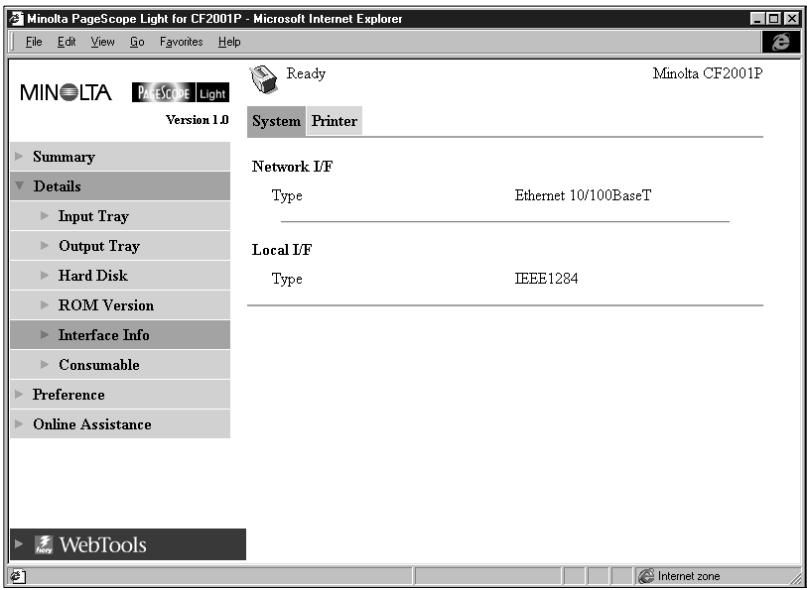Click the Minolta CF2001P model name
The height and width of the screenshot is (590, 807).
(x=707, y=74)
